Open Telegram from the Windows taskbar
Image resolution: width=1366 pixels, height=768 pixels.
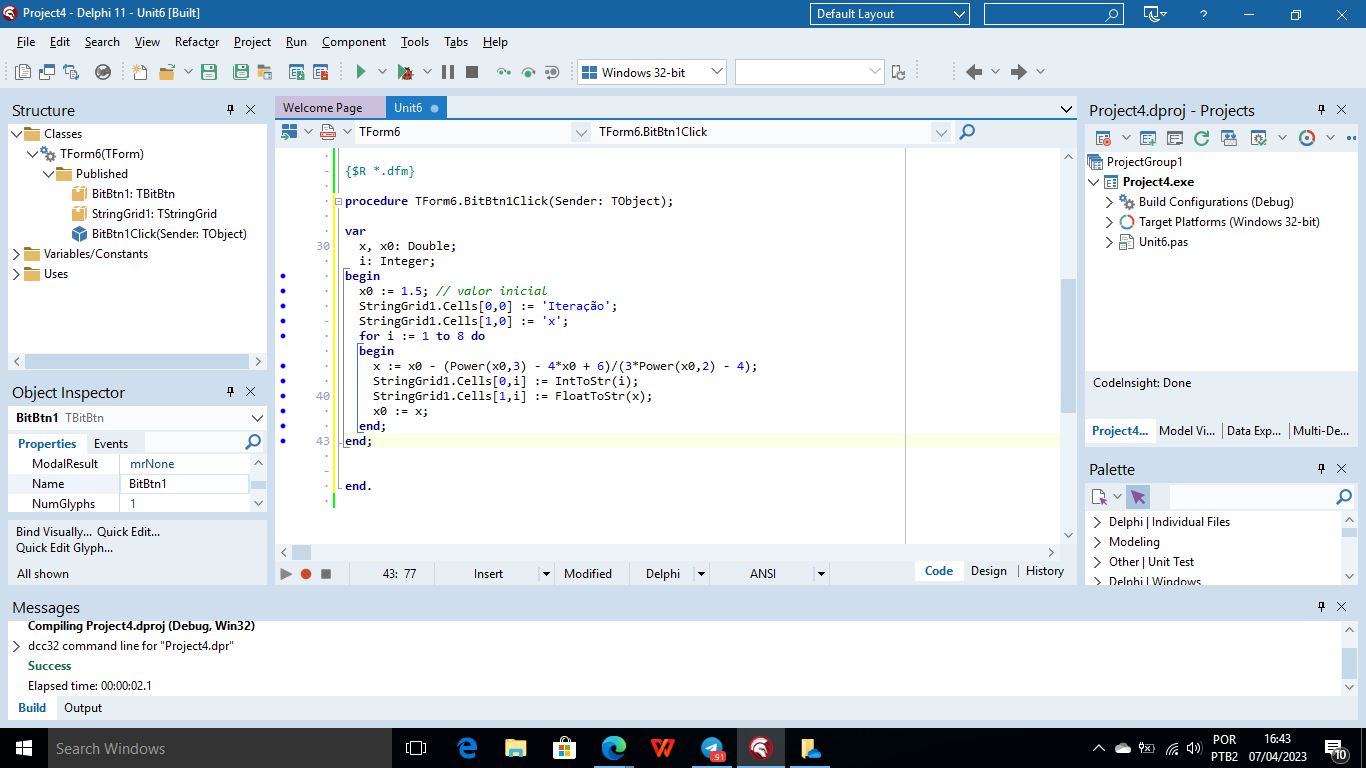(712, 748)
